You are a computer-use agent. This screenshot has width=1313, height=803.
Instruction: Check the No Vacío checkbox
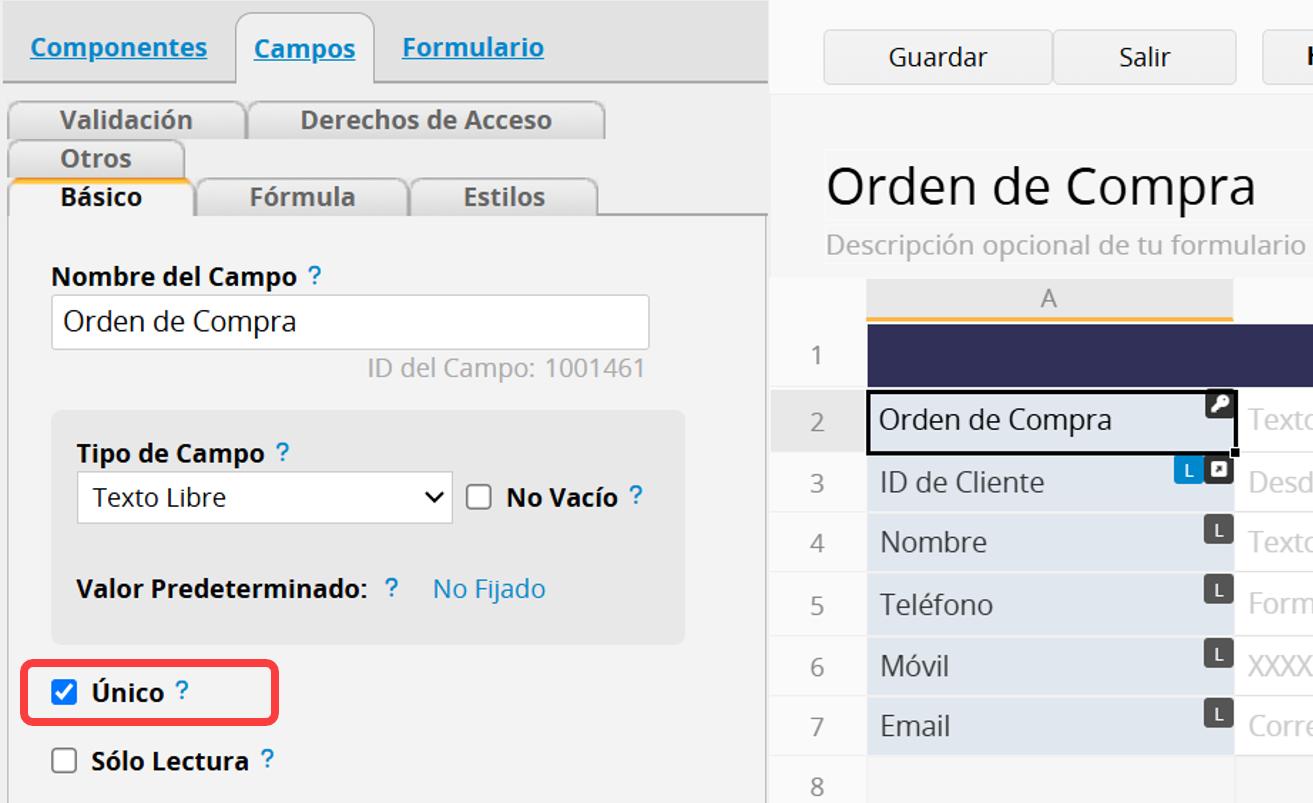coord(479,497)
